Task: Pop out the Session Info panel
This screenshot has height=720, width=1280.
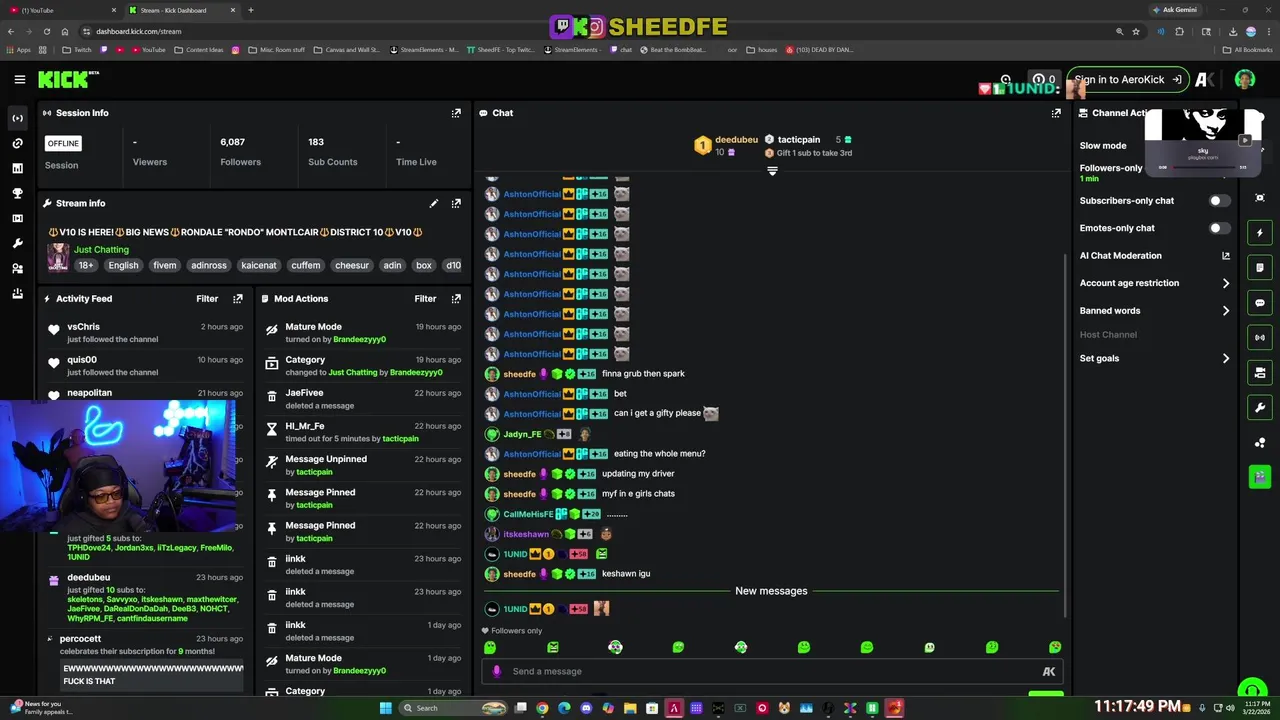Action: tap(456, 113)
